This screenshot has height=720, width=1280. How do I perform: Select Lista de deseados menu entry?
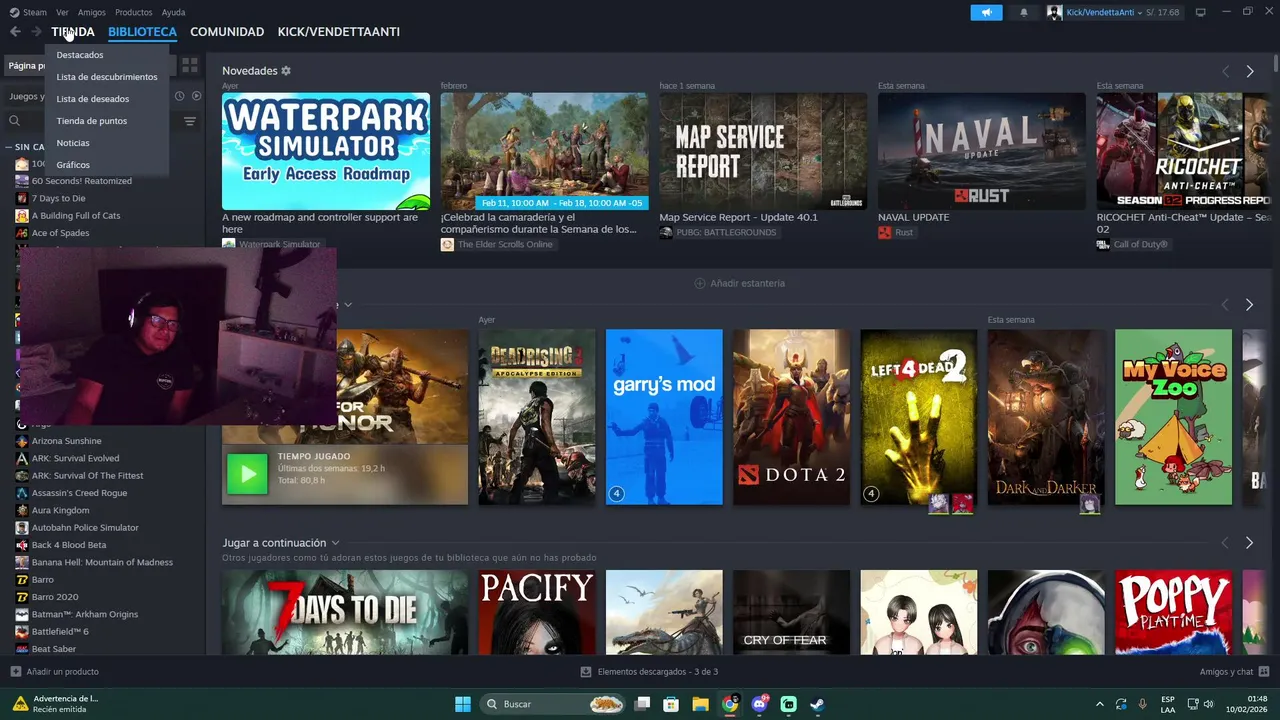click(93, 99)
